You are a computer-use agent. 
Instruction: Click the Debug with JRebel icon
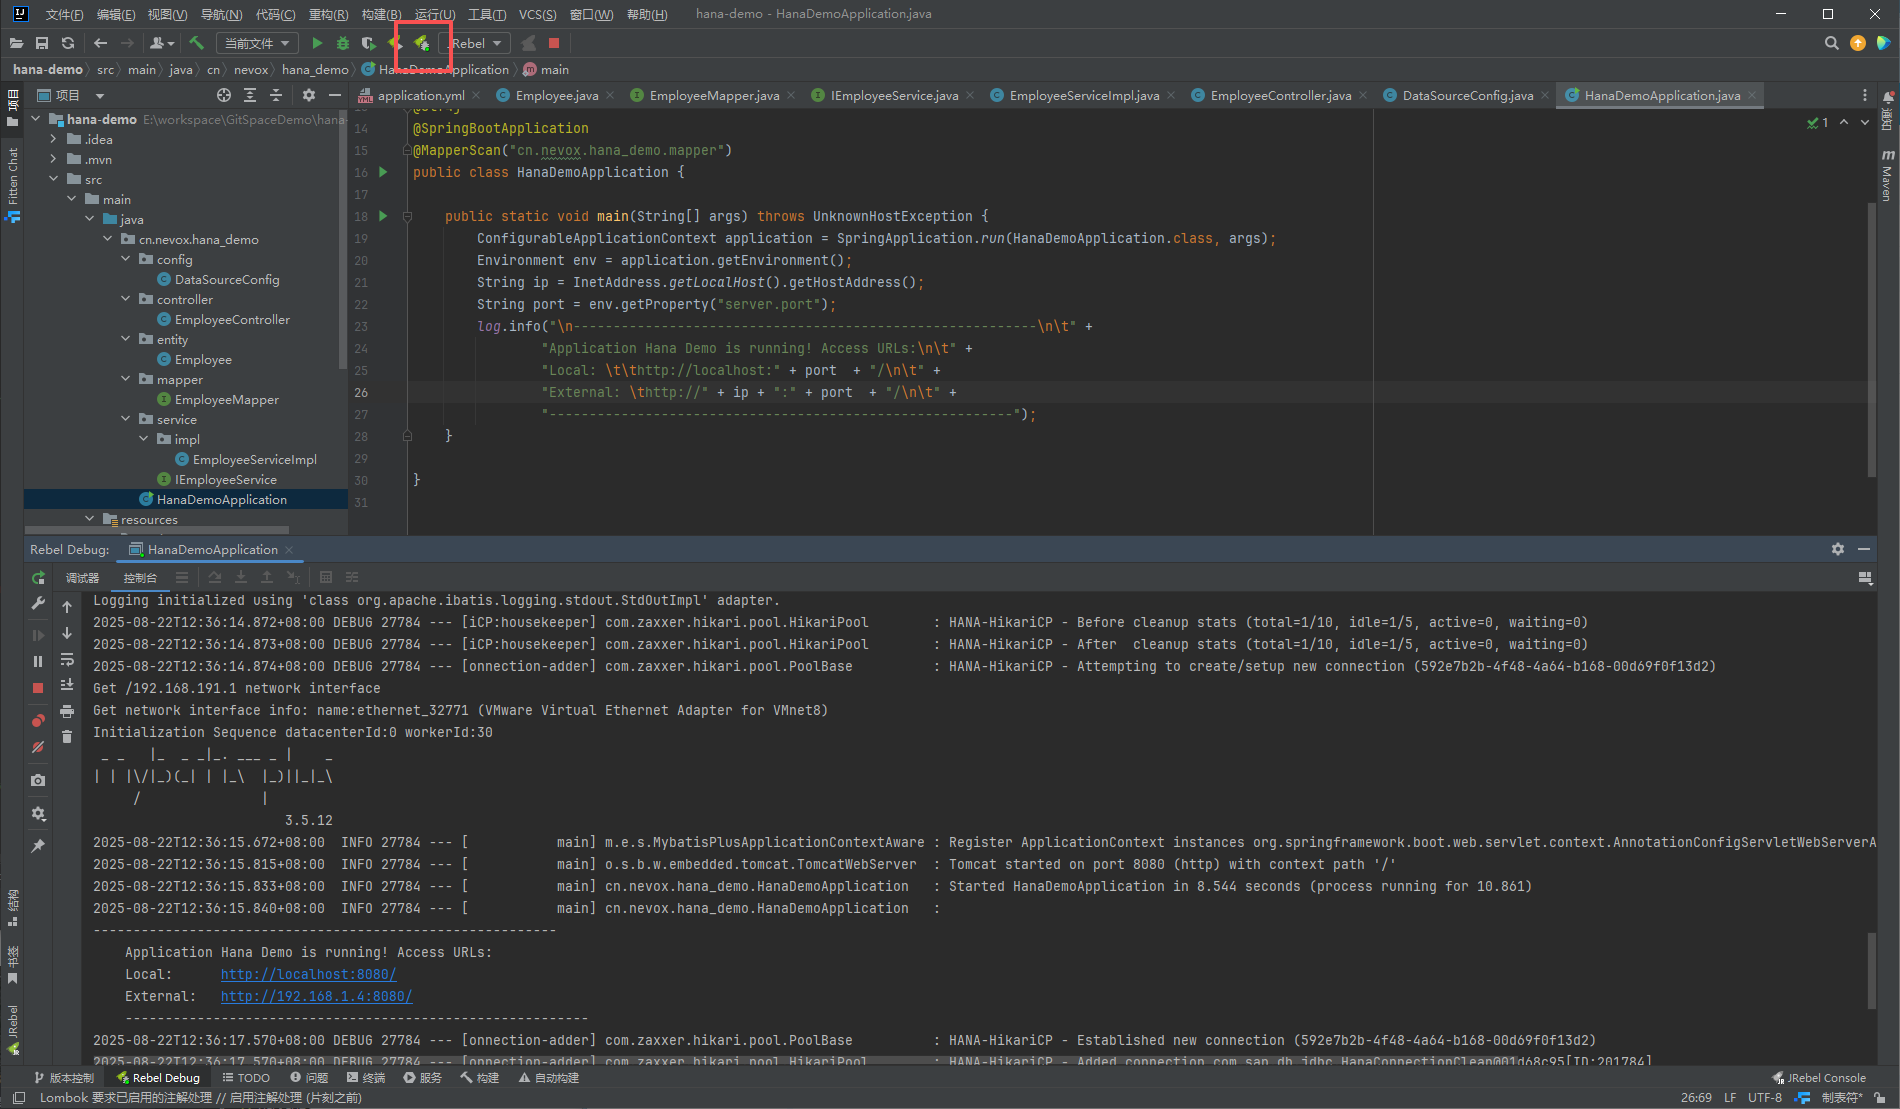click(x=422, y=43)
